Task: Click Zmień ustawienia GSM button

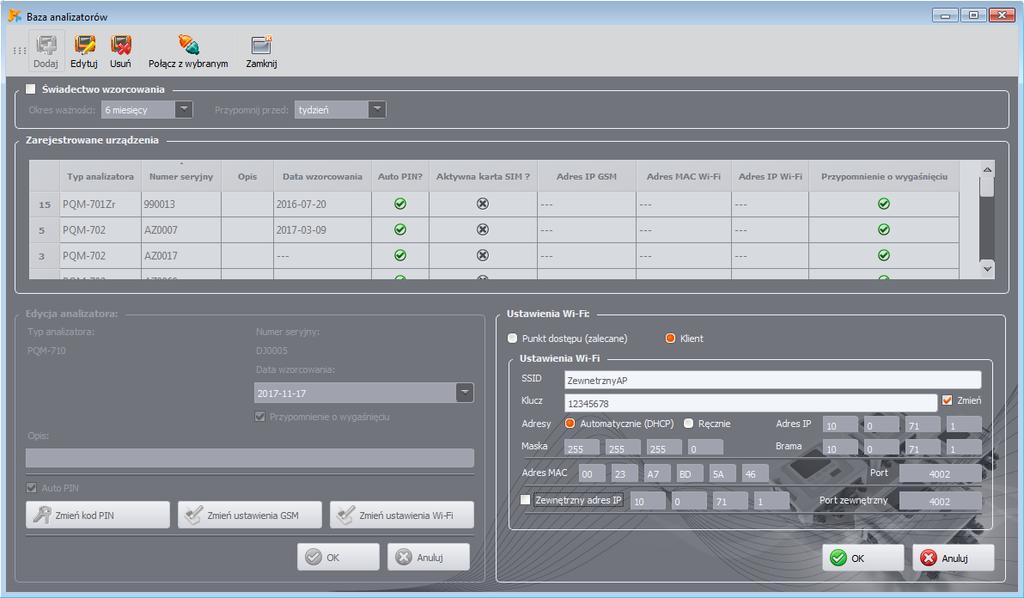Action: 249,515
